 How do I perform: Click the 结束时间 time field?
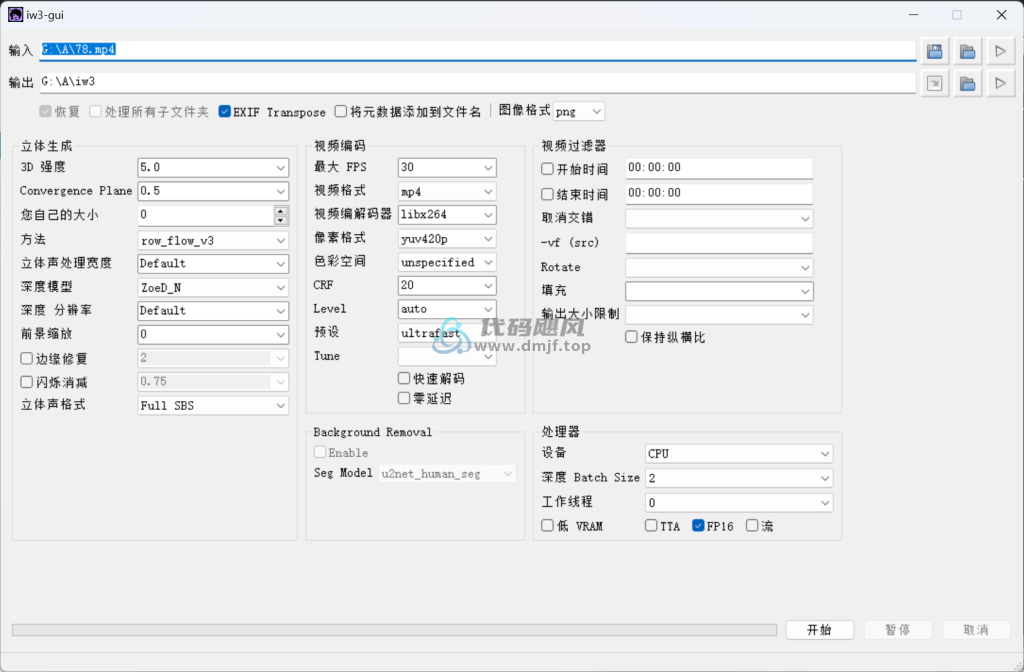[719, 193]
